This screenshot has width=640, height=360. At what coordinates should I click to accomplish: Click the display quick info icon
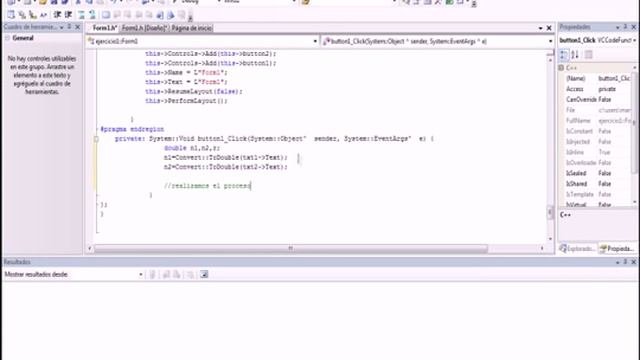pyautogui.click(x=33, y=15)
